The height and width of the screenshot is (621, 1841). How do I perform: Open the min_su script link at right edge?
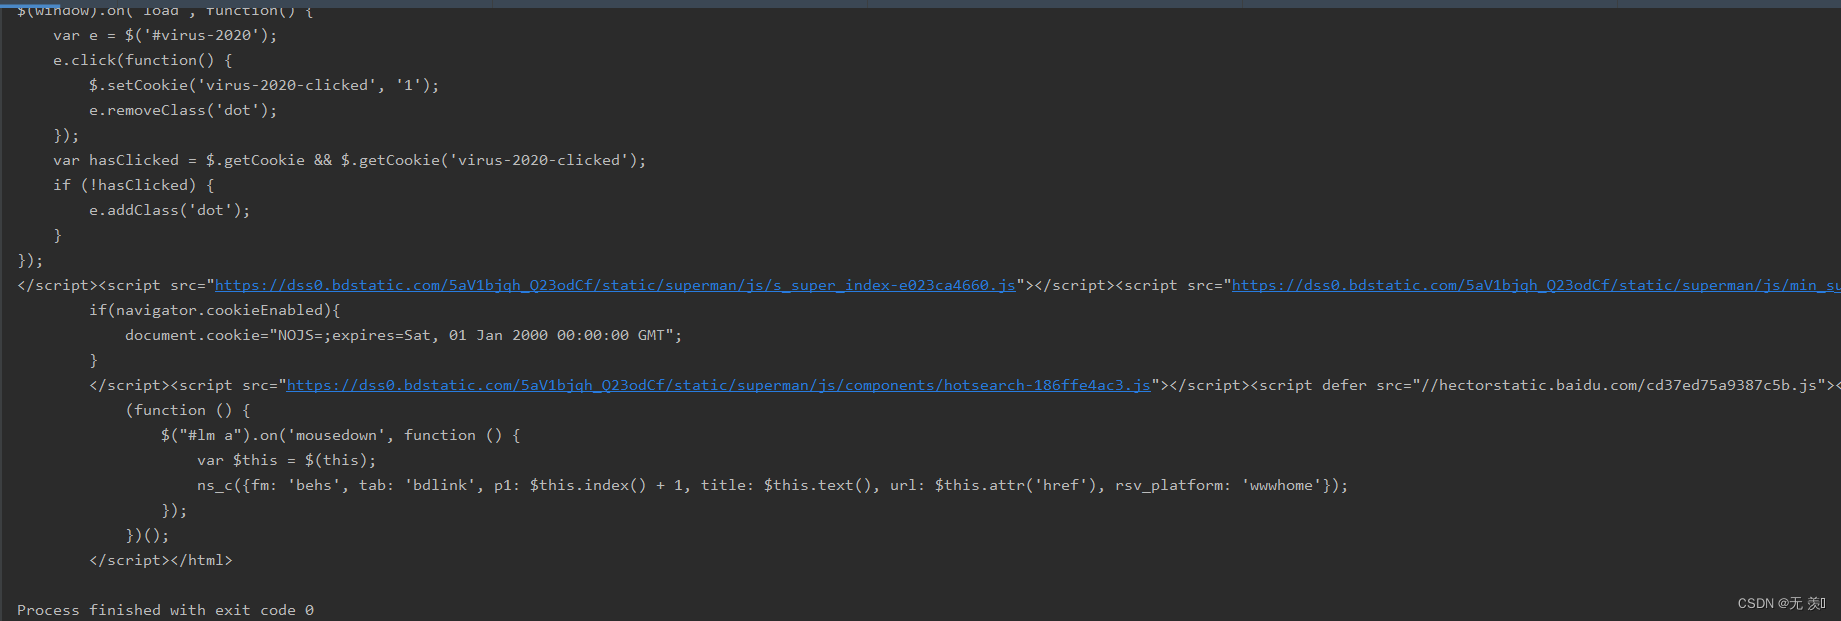point(1536,285)
